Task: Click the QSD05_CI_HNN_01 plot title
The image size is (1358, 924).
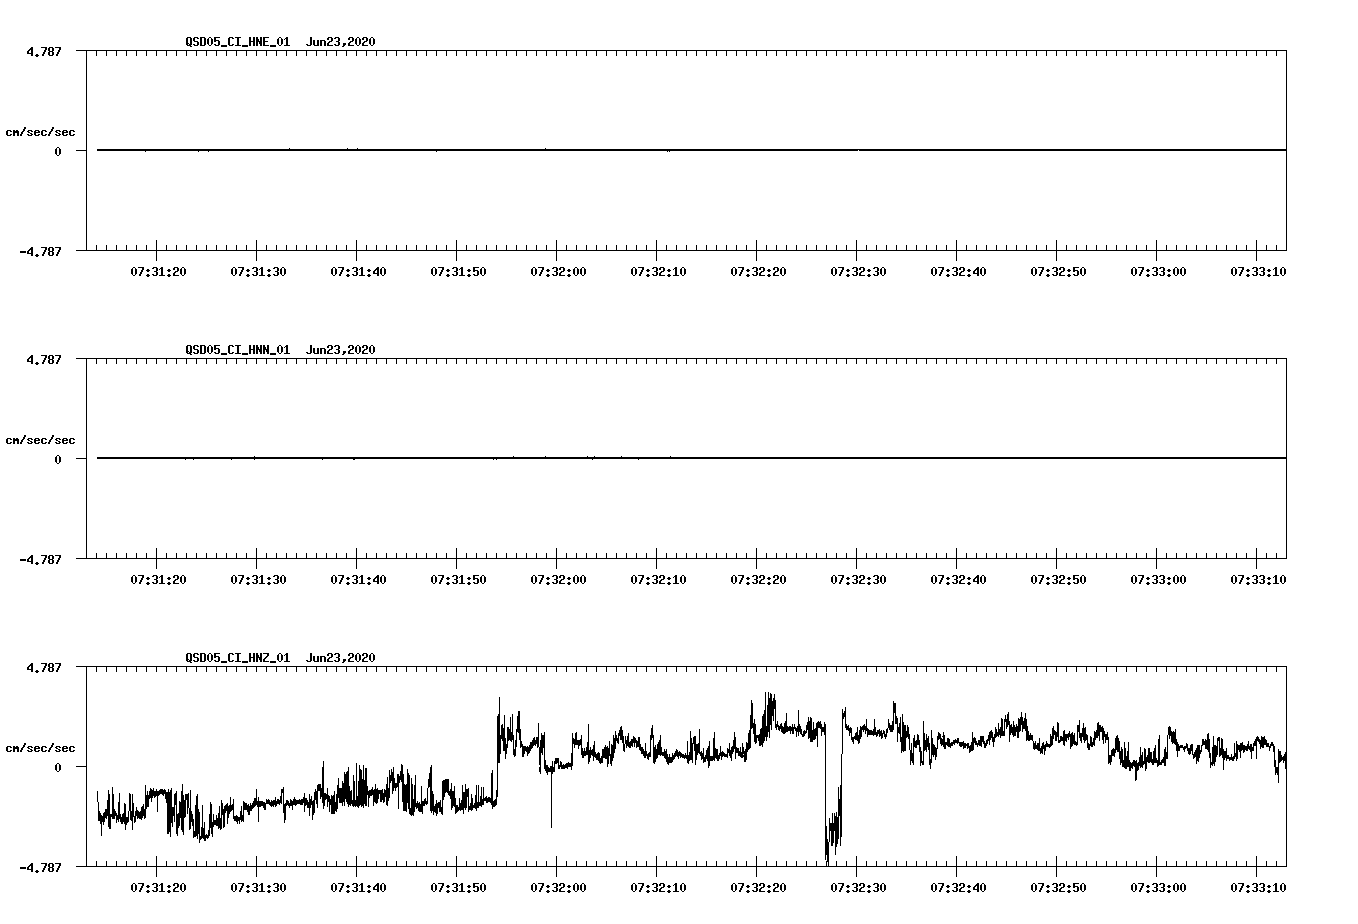Action: [238, 350]
